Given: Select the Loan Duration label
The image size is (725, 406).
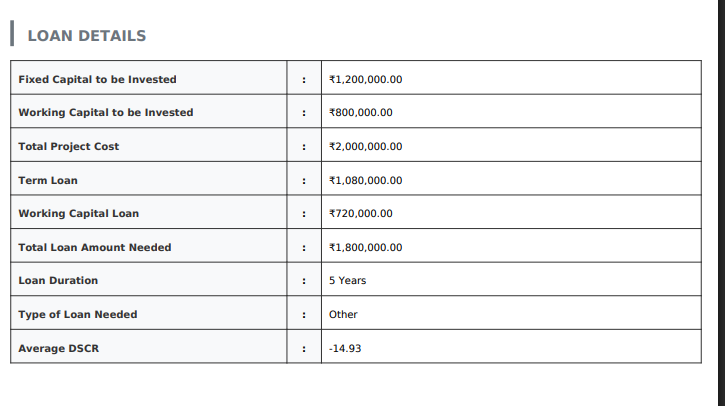Looking at the screenshot, I should [58, 281].
